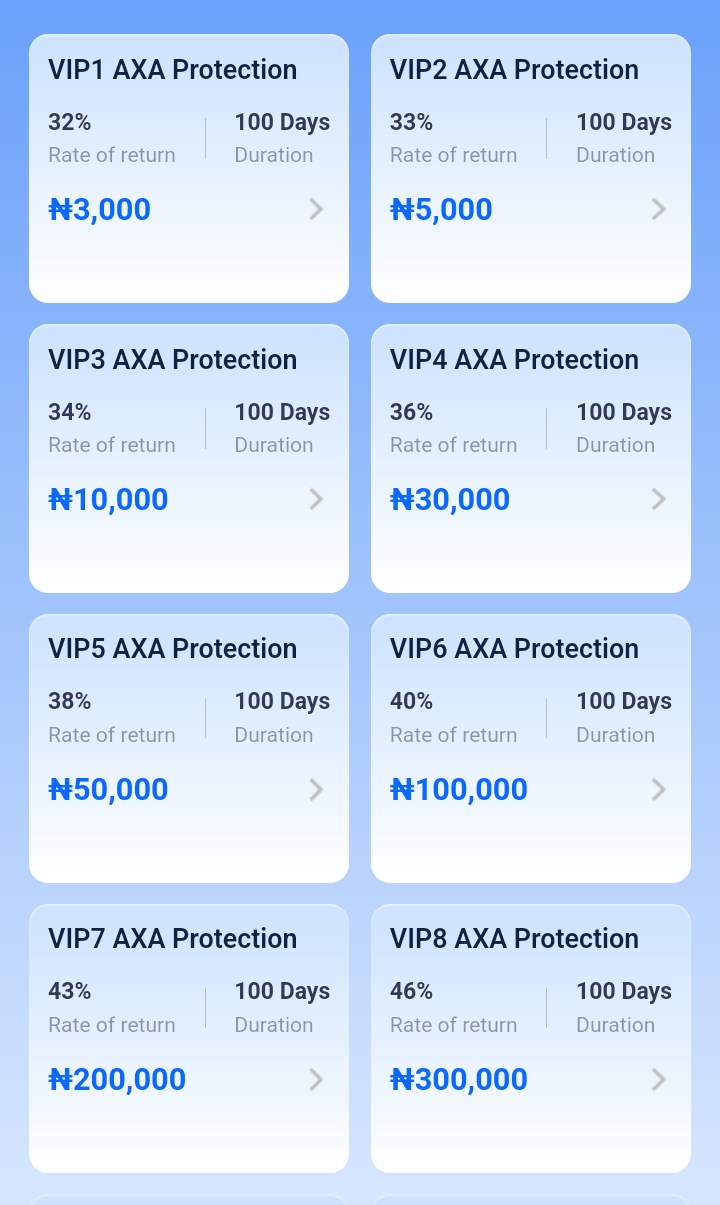Viewport: 720px width, 1205px height.
Task: Click the chevron arrow on VIP1 card
Action: (316, 209)
